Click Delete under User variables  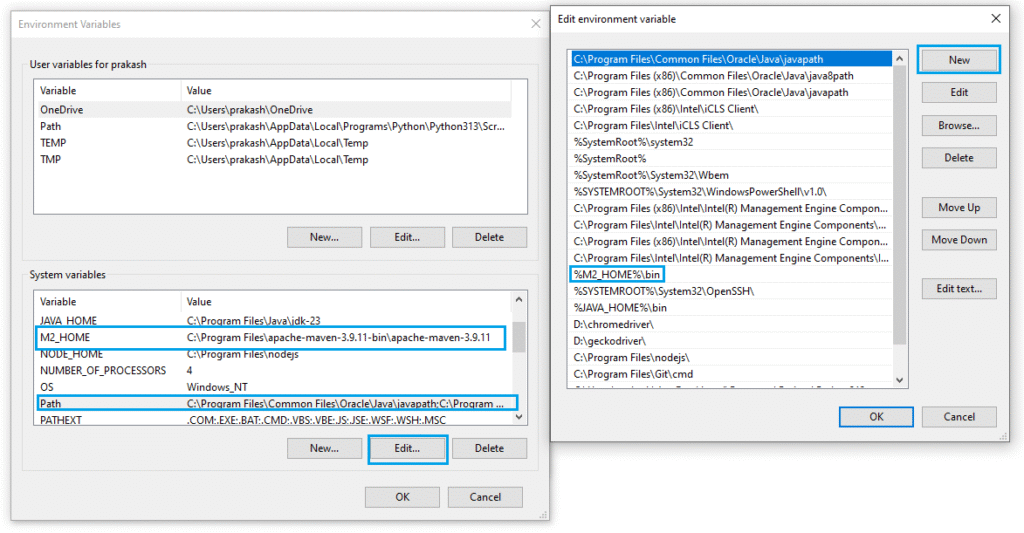pyautogui.click(x=489, y=237)
